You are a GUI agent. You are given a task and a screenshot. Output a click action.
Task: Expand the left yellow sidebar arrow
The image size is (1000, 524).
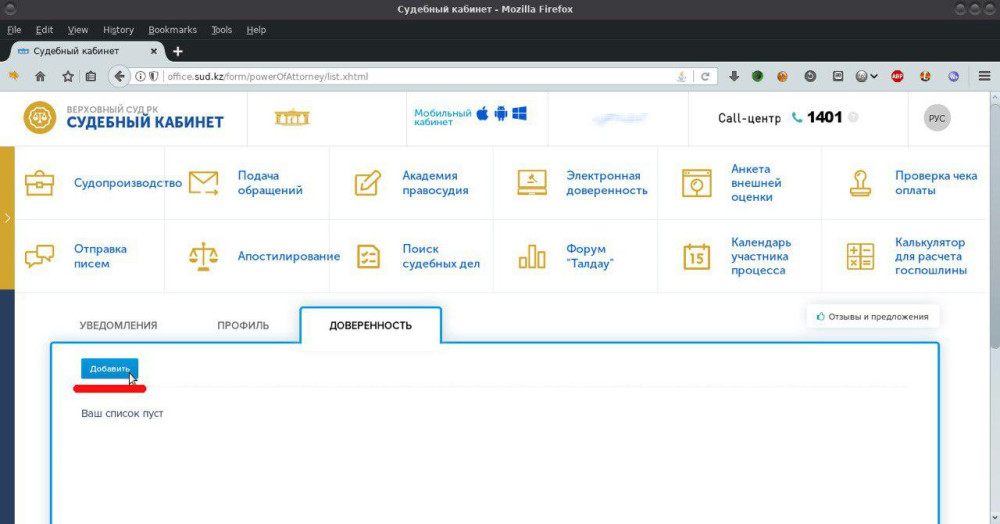7,217
